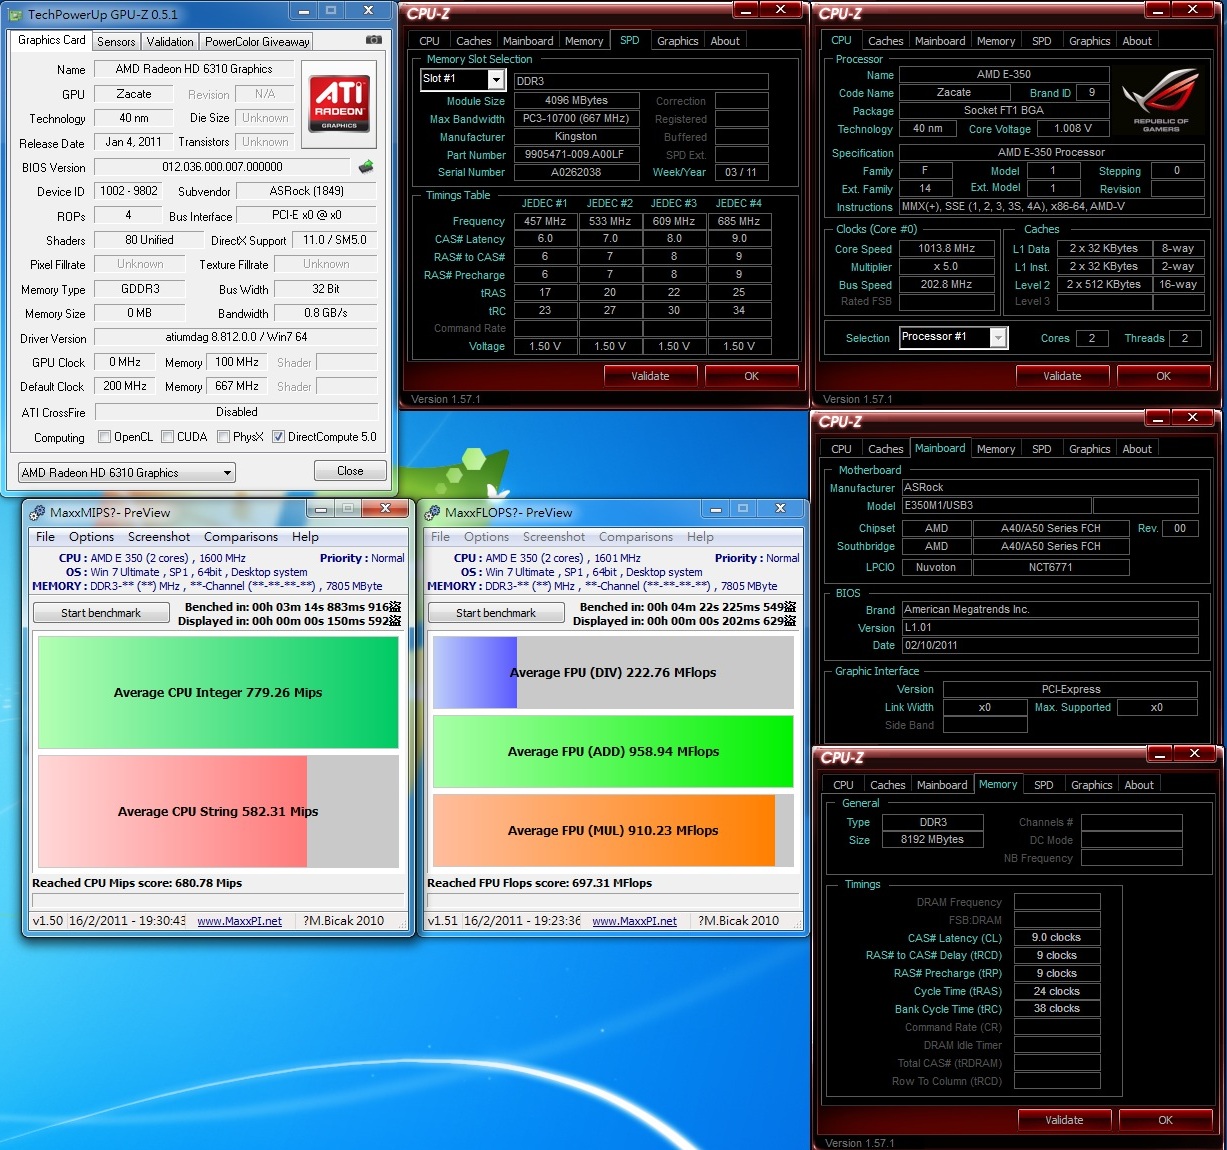Open the File menu in MaxxFLOPS
Viewport: 1227px width, 1150px height.
tap(440, 537)
